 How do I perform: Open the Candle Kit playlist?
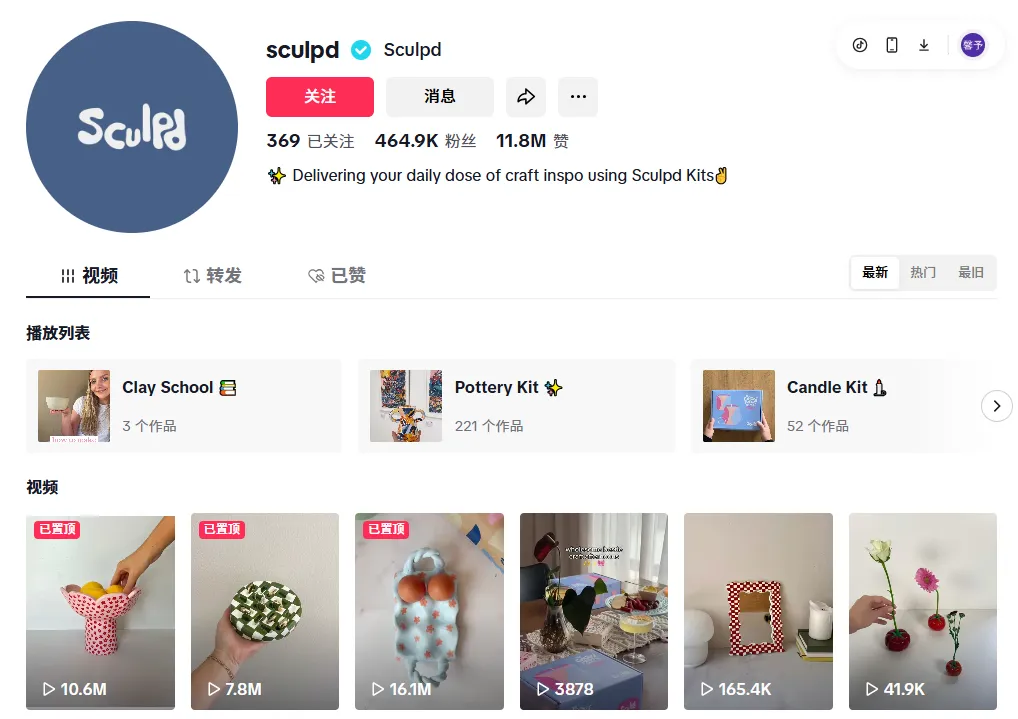click(x=838, y=406)
